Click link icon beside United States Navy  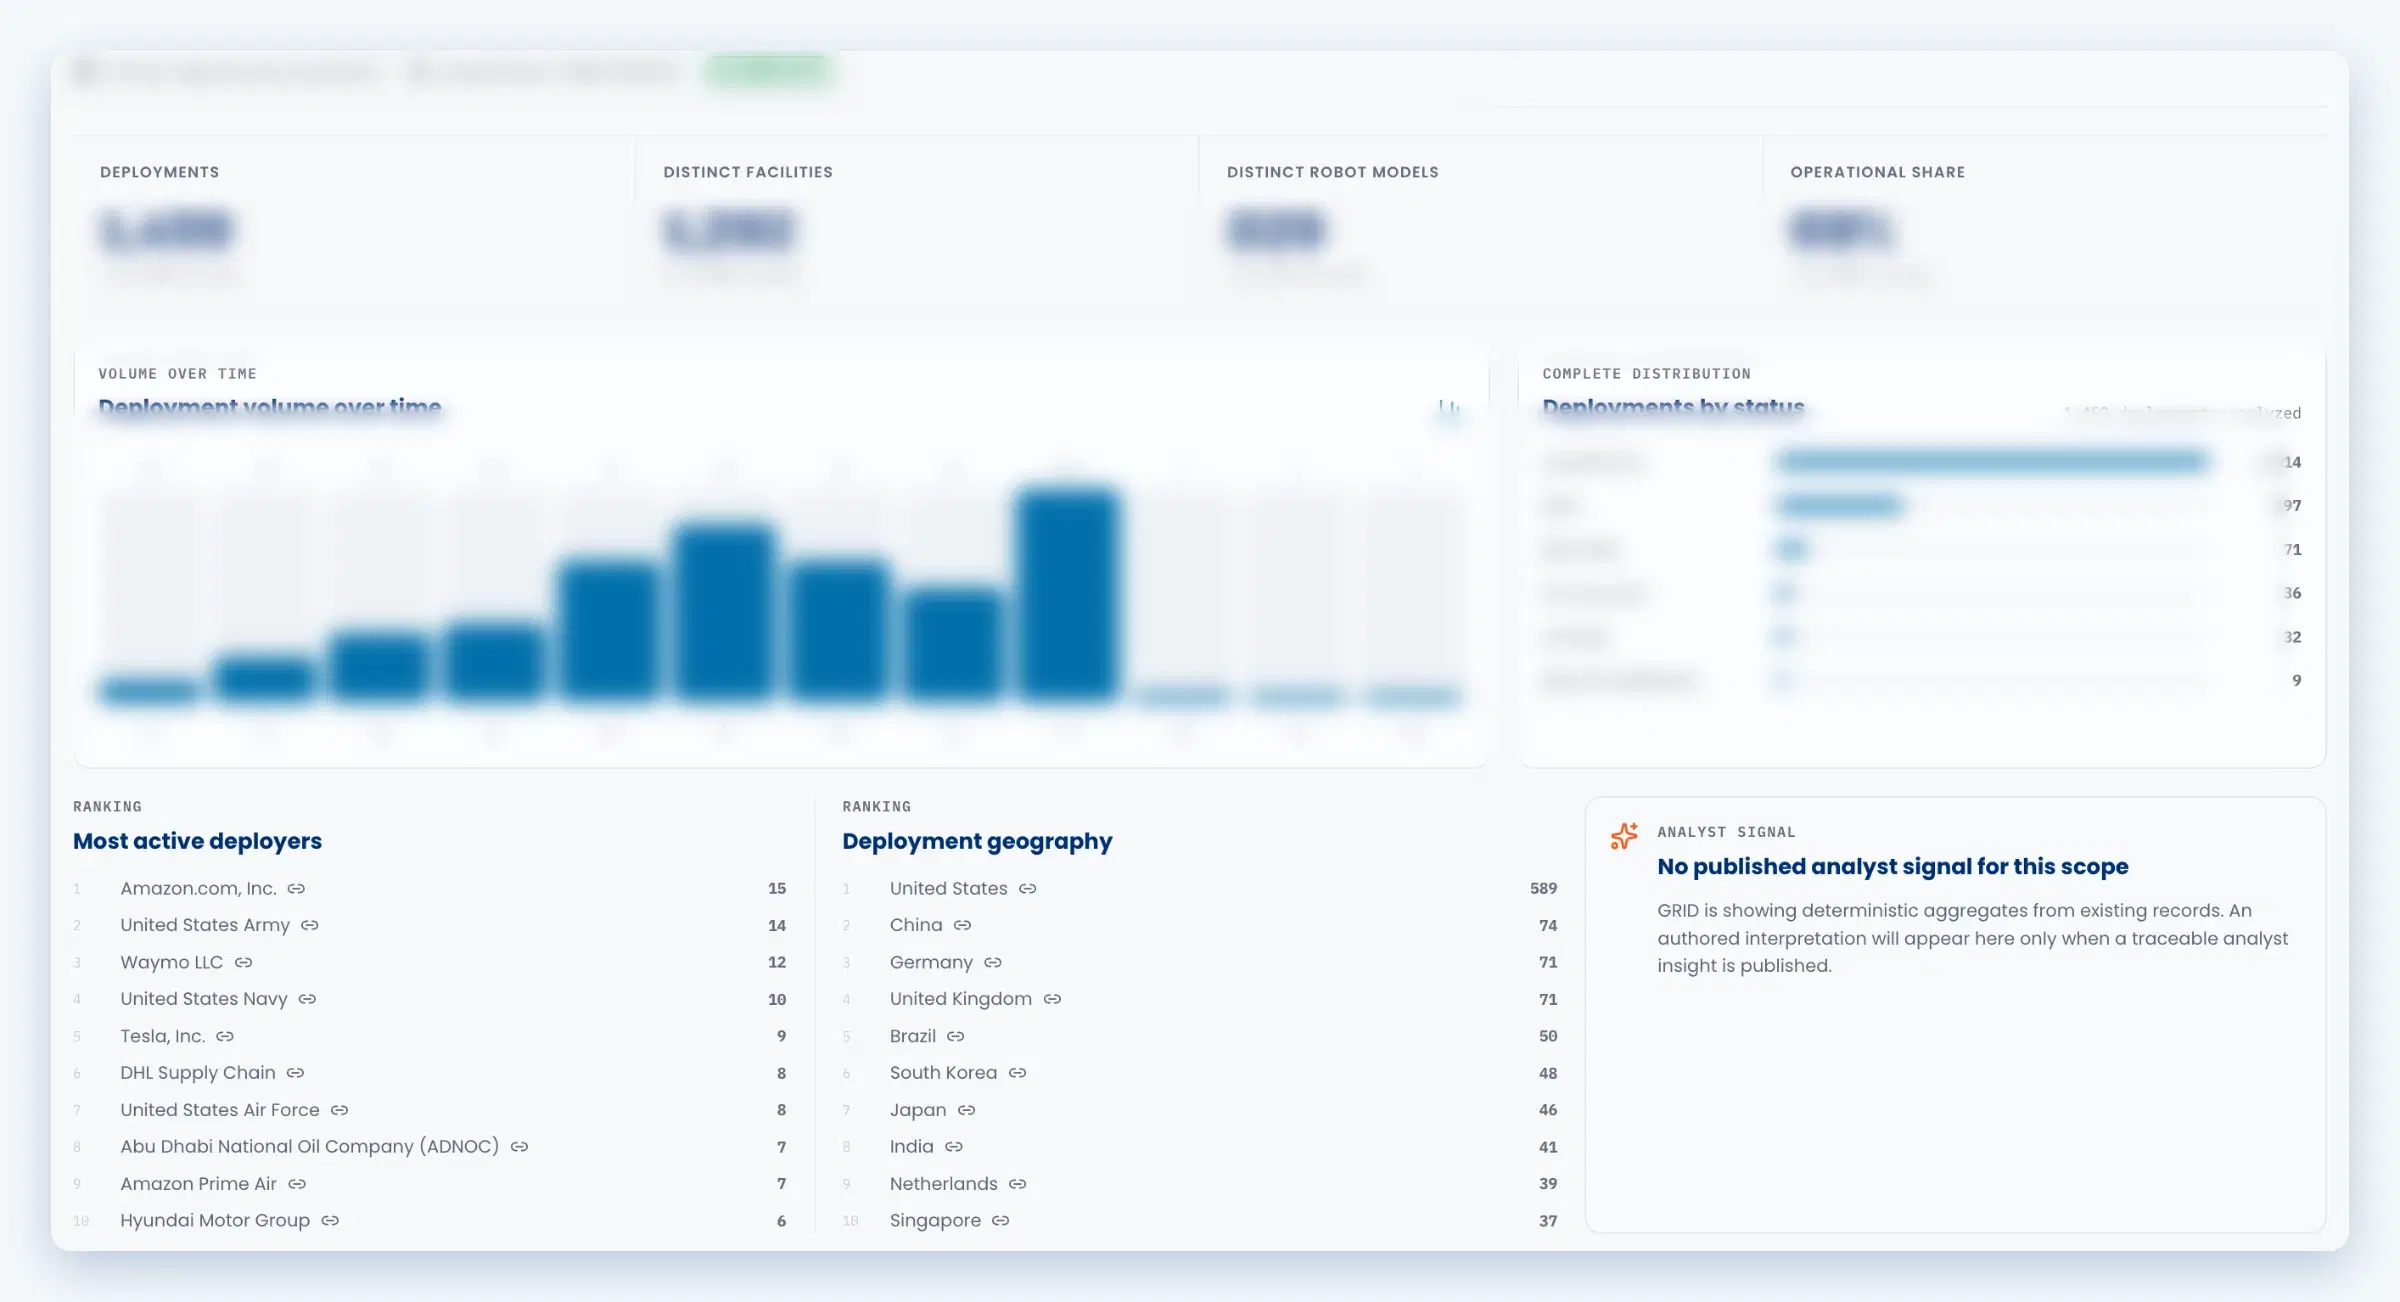(307, 1000)
